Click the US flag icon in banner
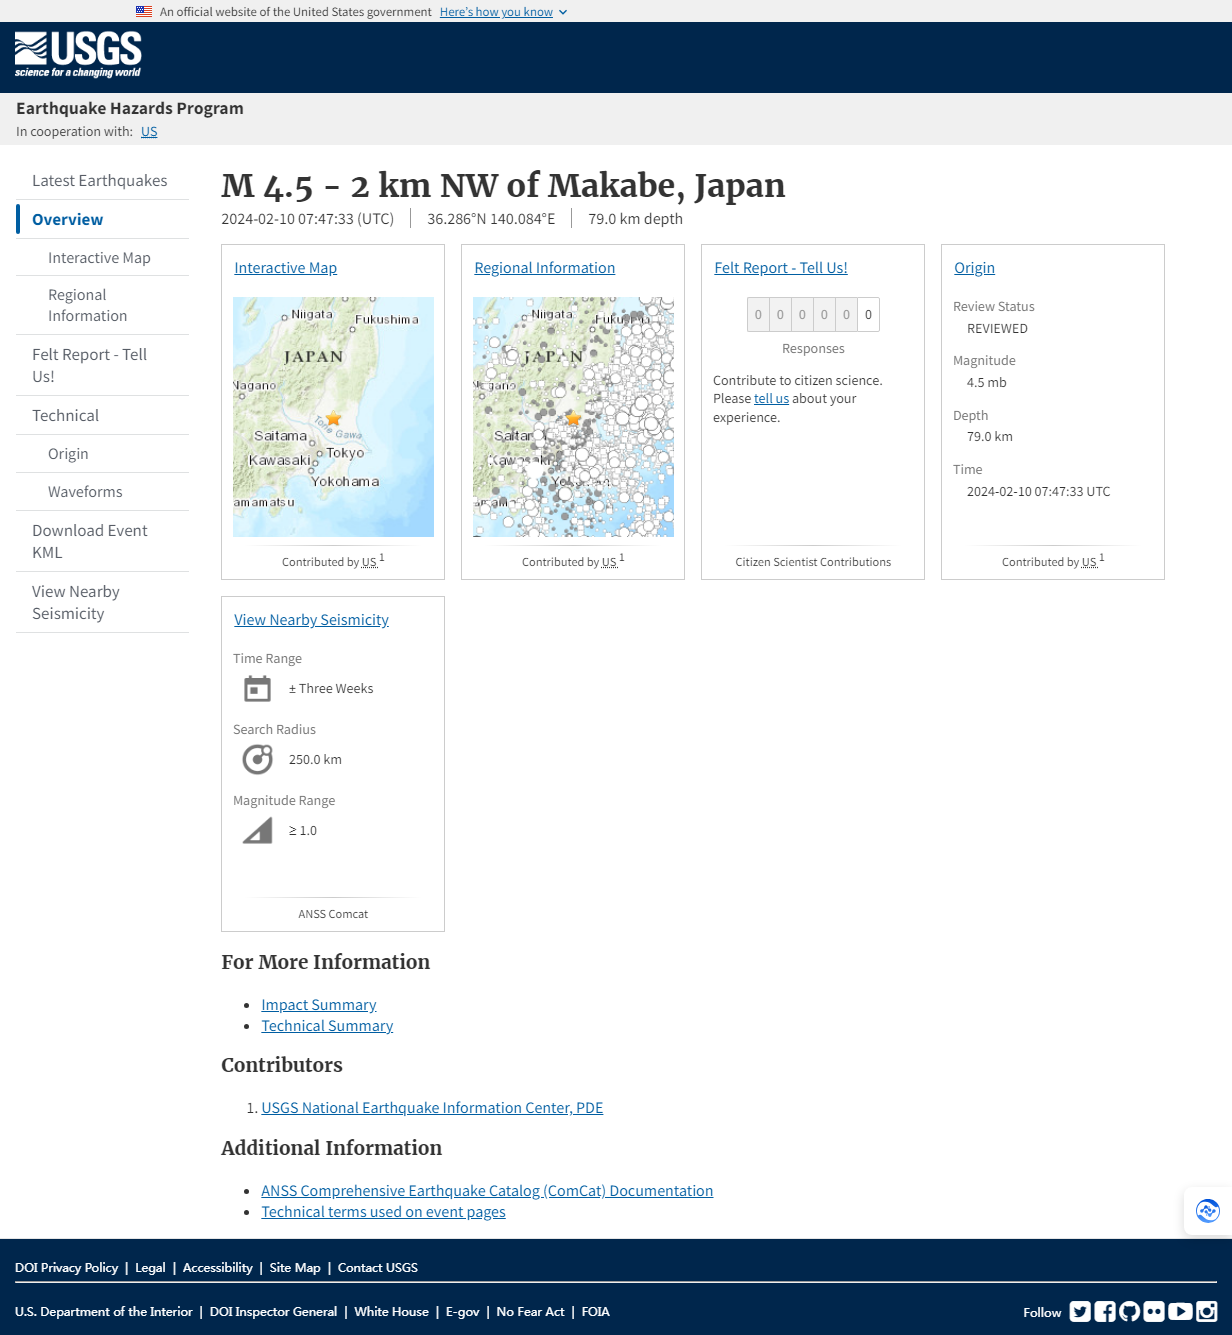 144,12
